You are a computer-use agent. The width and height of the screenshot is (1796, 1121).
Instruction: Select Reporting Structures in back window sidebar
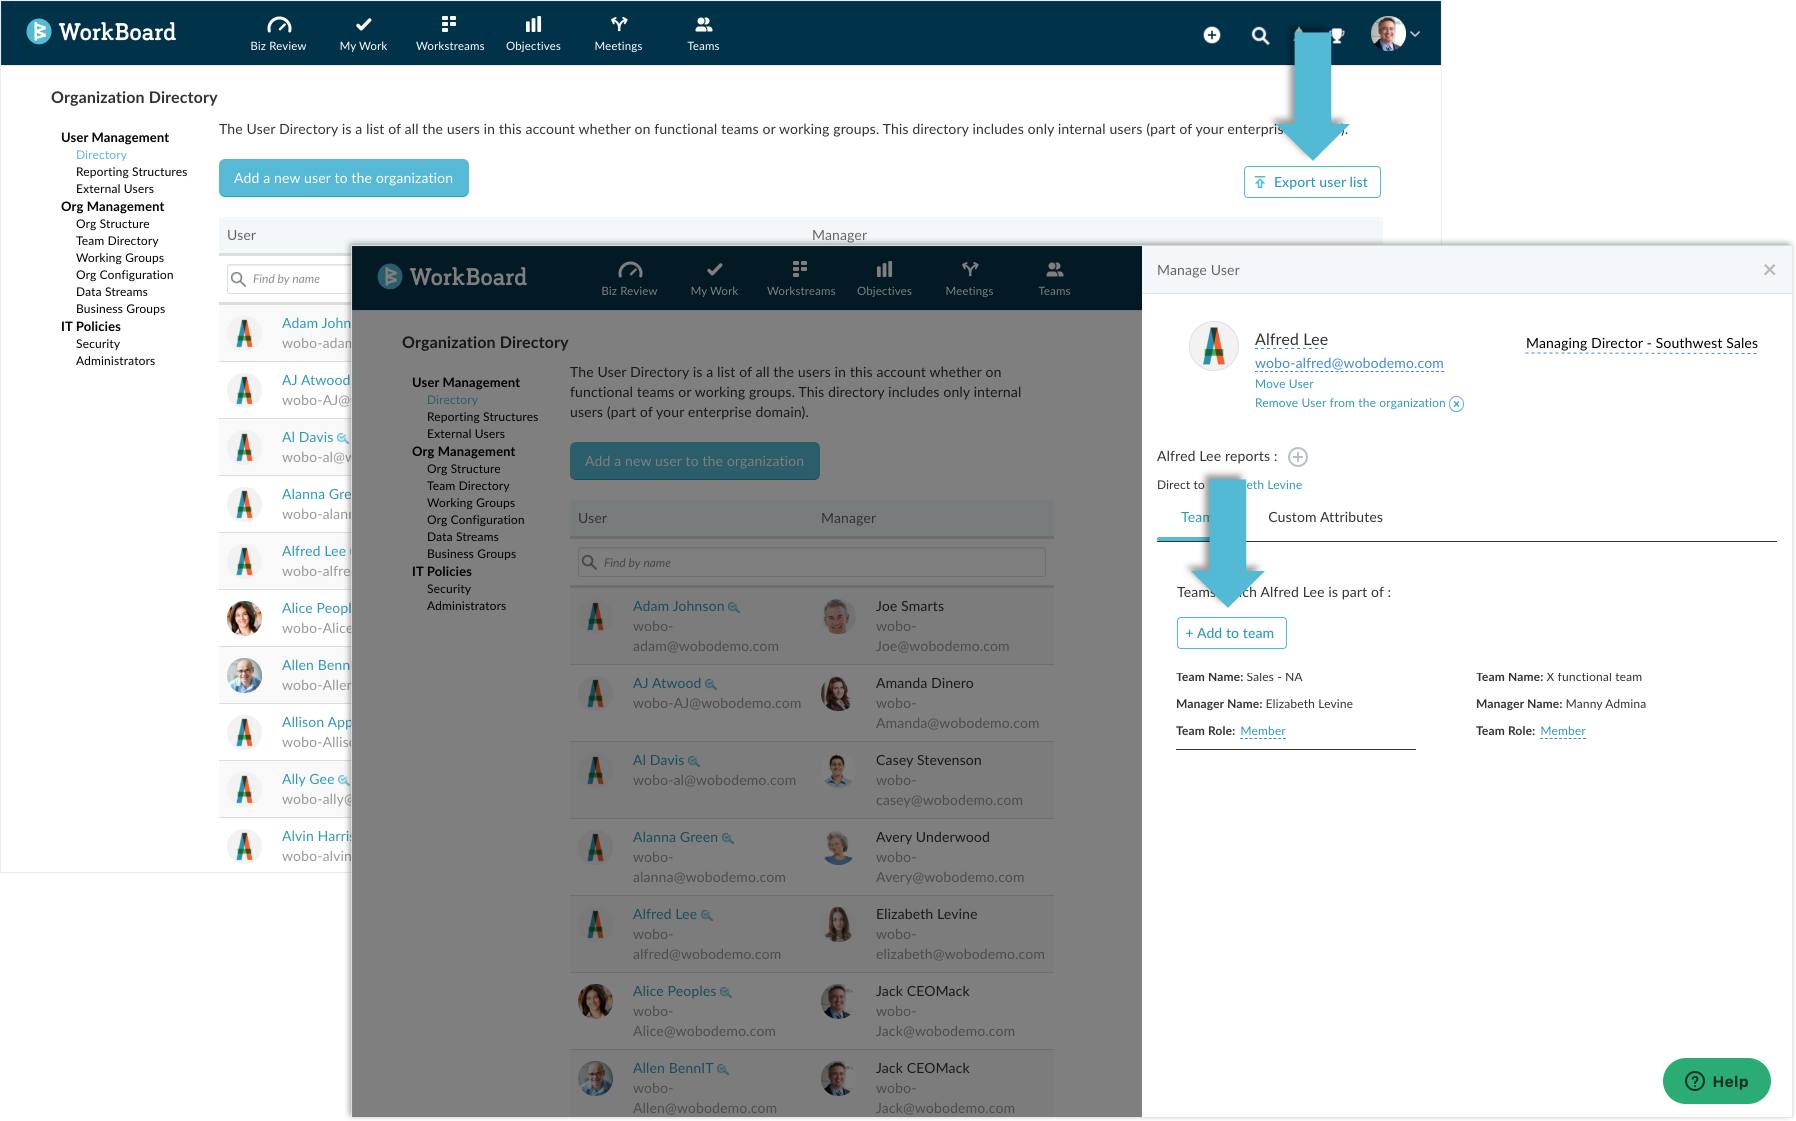tap(132, 172)
